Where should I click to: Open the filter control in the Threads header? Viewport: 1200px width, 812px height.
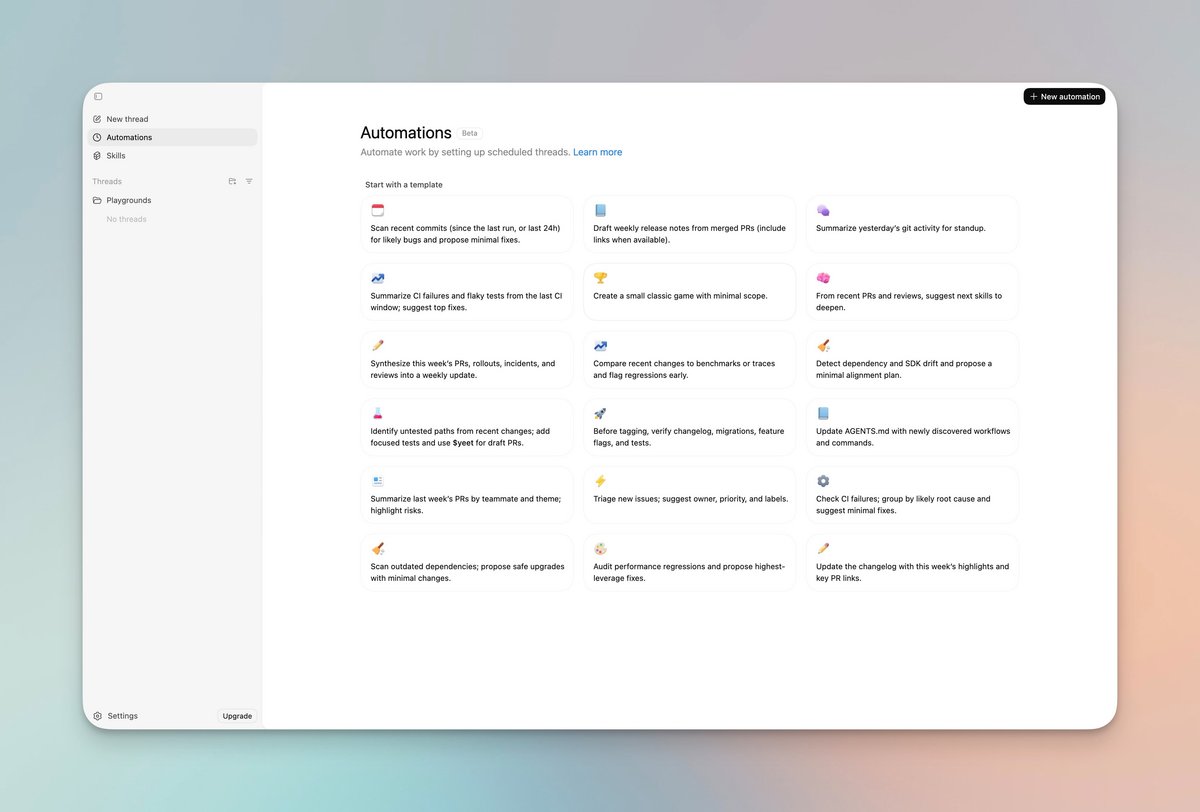(x=249, y=181)
